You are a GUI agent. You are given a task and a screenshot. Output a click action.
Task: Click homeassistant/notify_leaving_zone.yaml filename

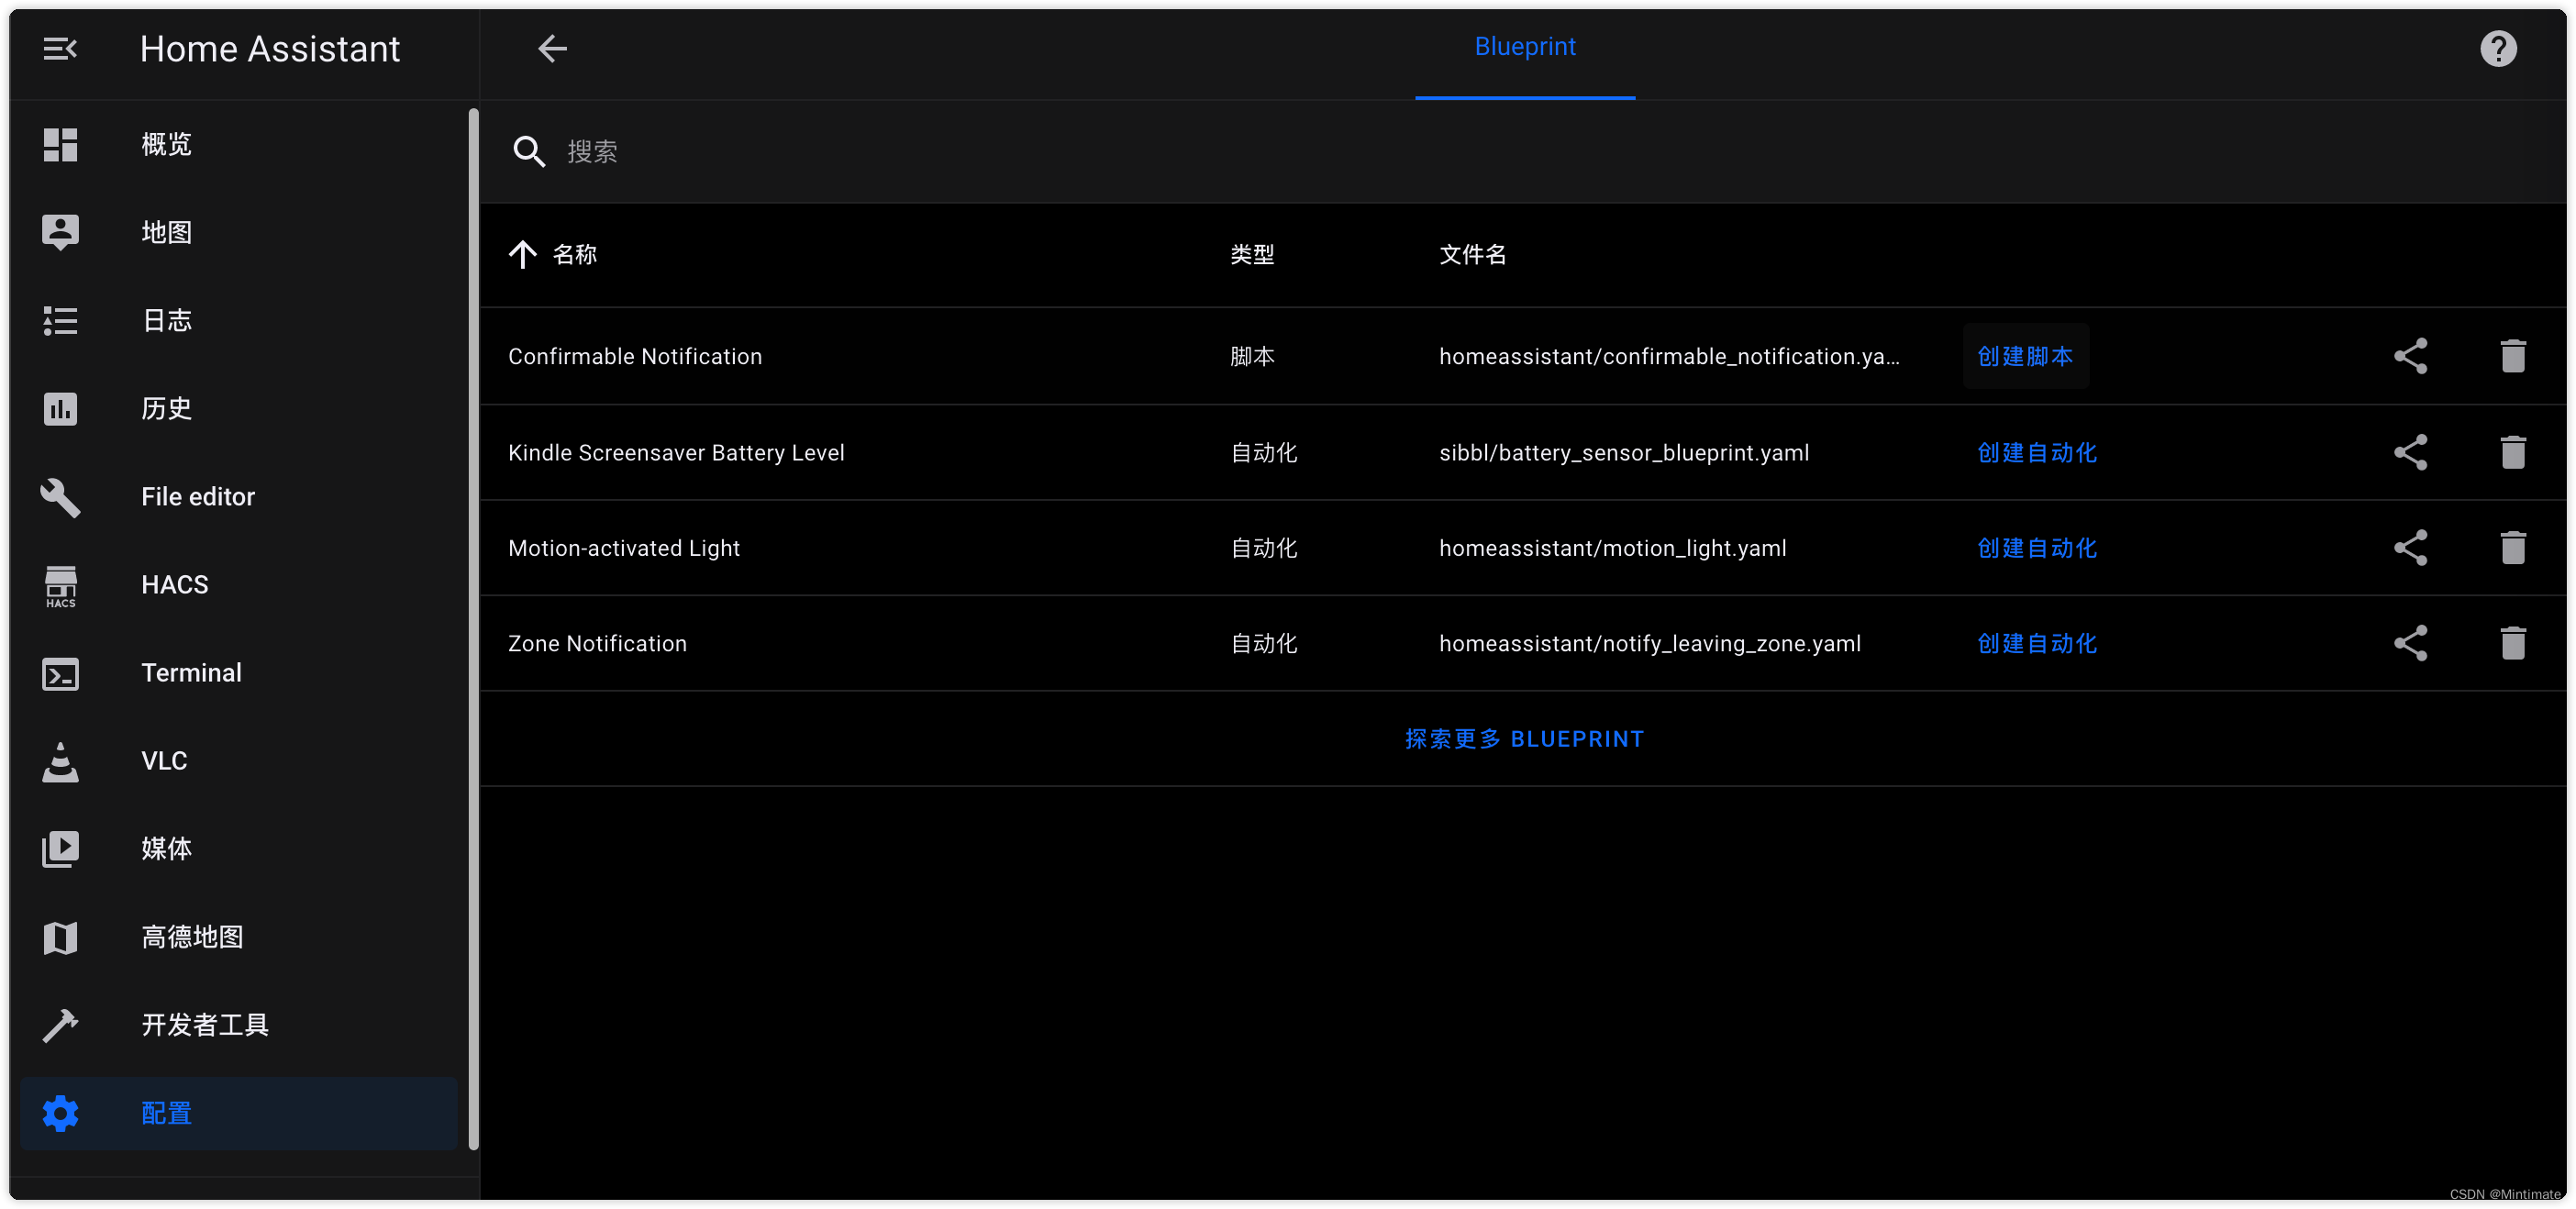[x=1650, y=643]
